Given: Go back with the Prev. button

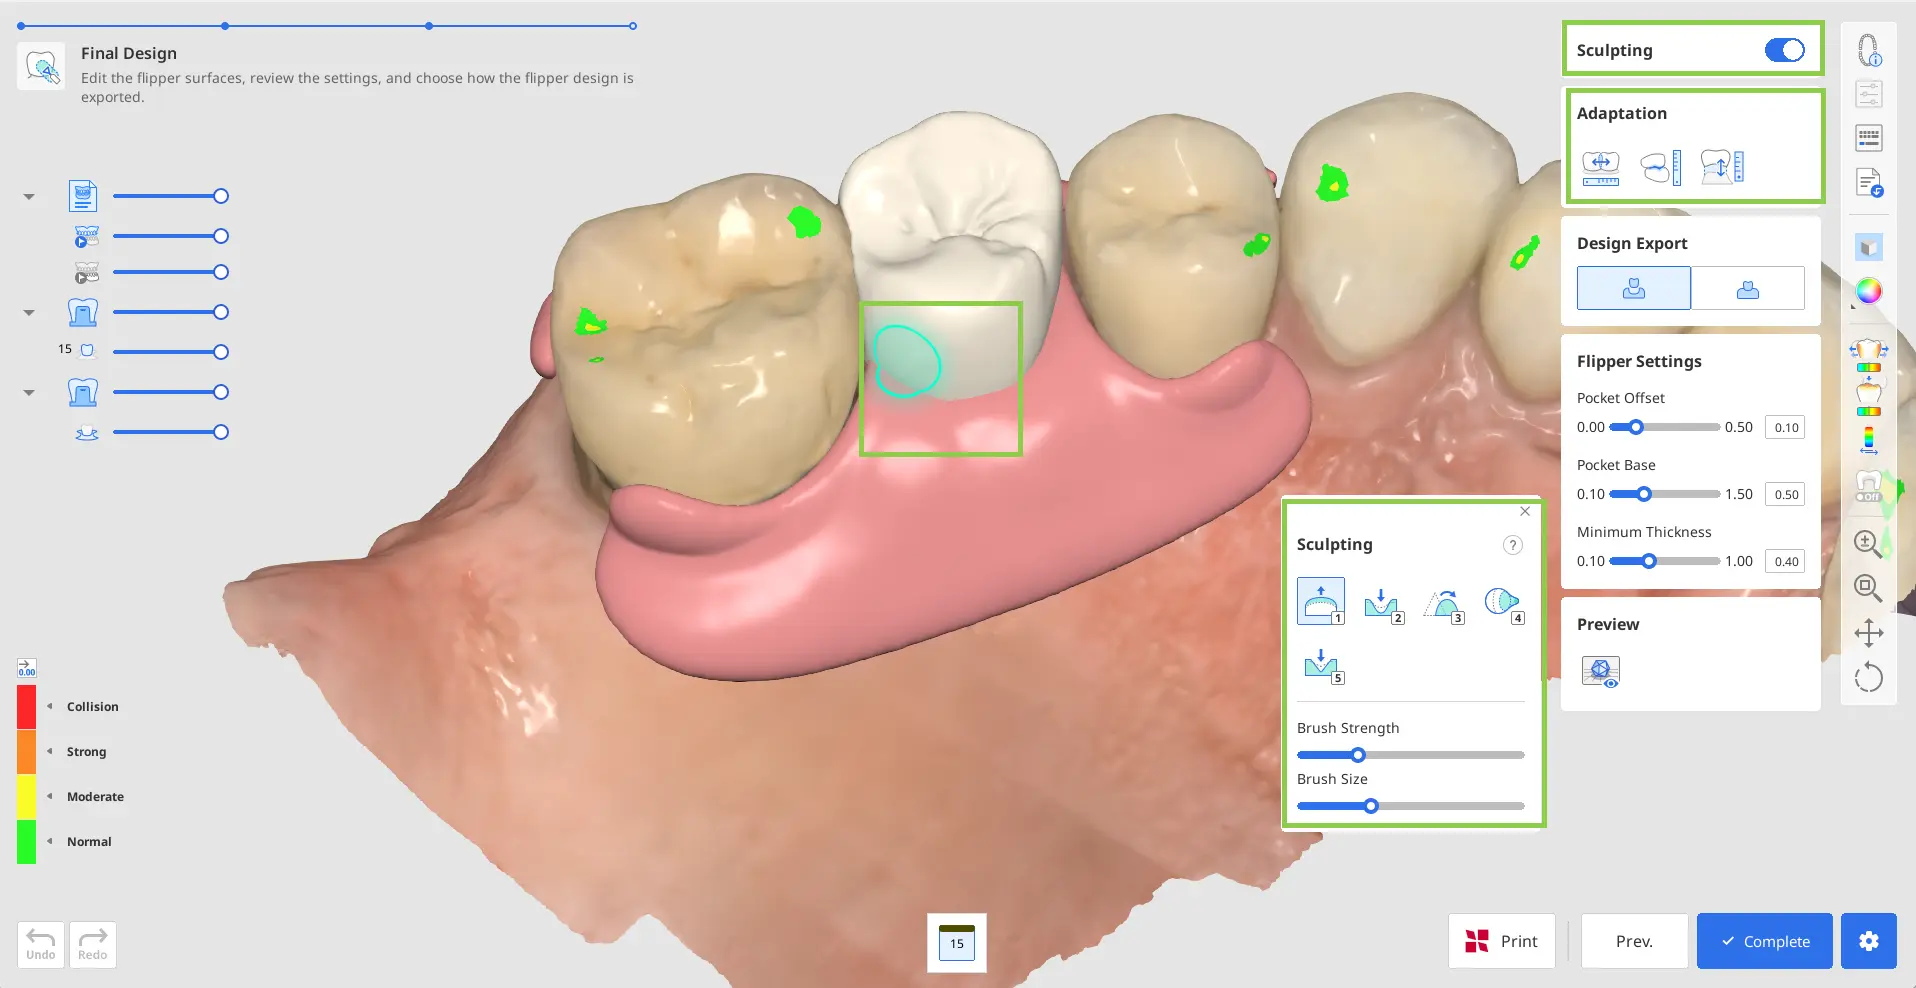Looking at the screenshot, I should (x=1634, y=941).
